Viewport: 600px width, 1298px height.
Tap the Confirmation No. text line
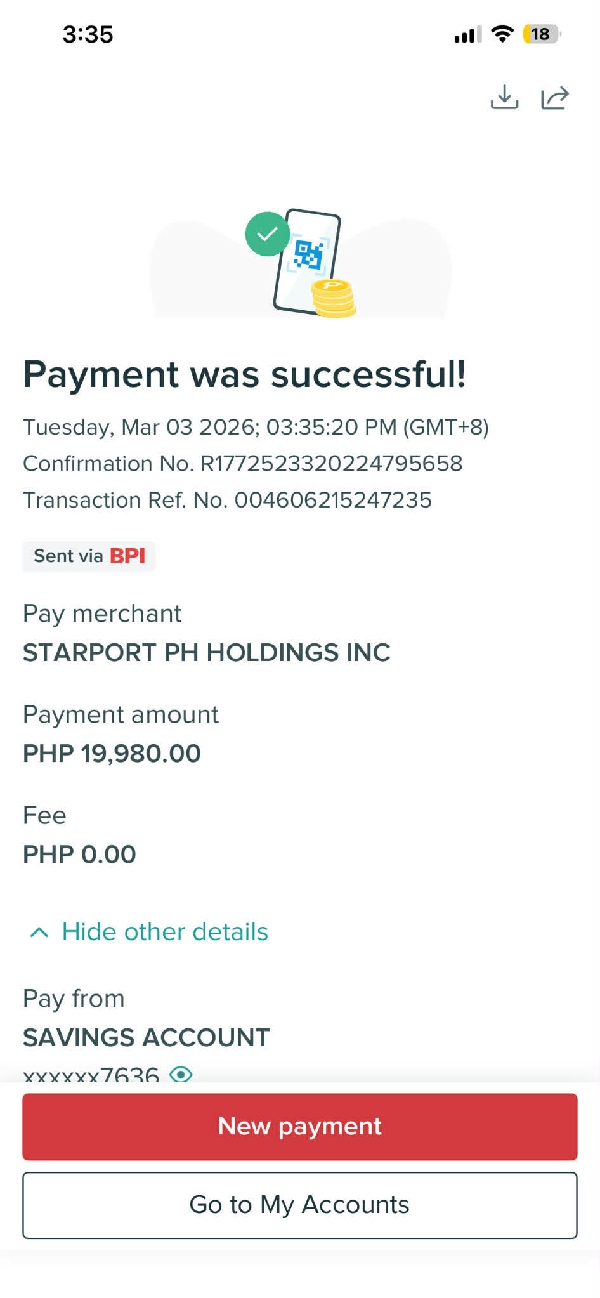pyautogui.click(x=243, y=464)
